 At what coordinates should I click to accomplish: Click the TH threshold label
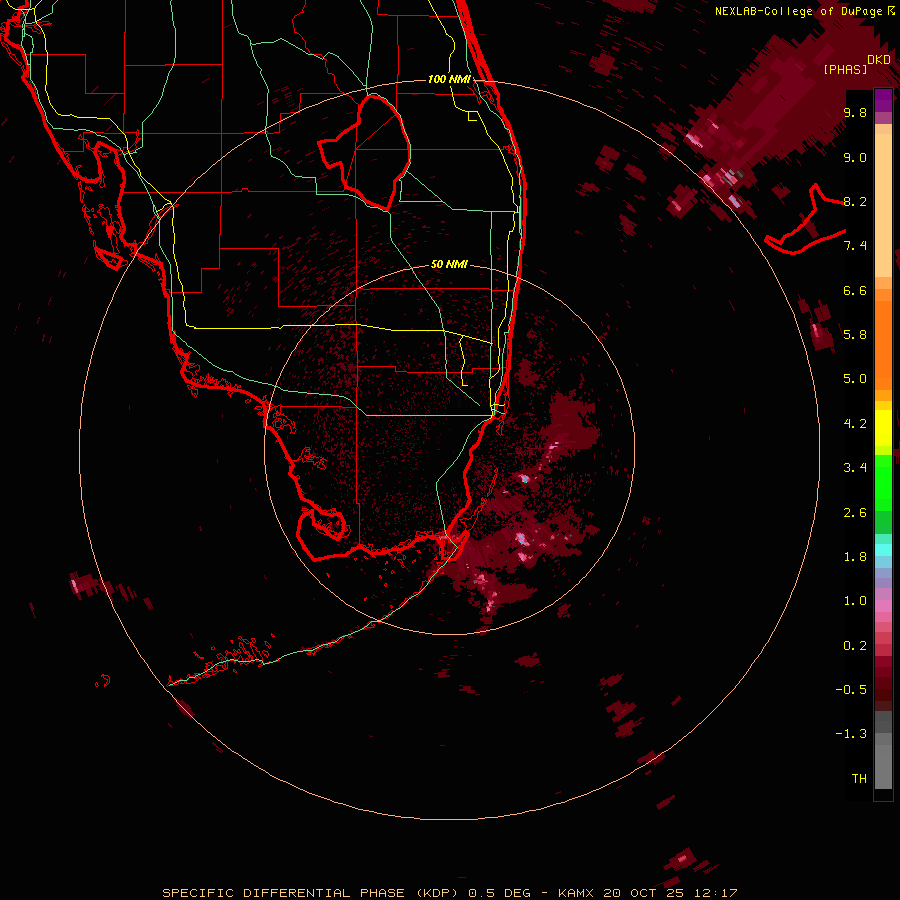tap(859, 779)
